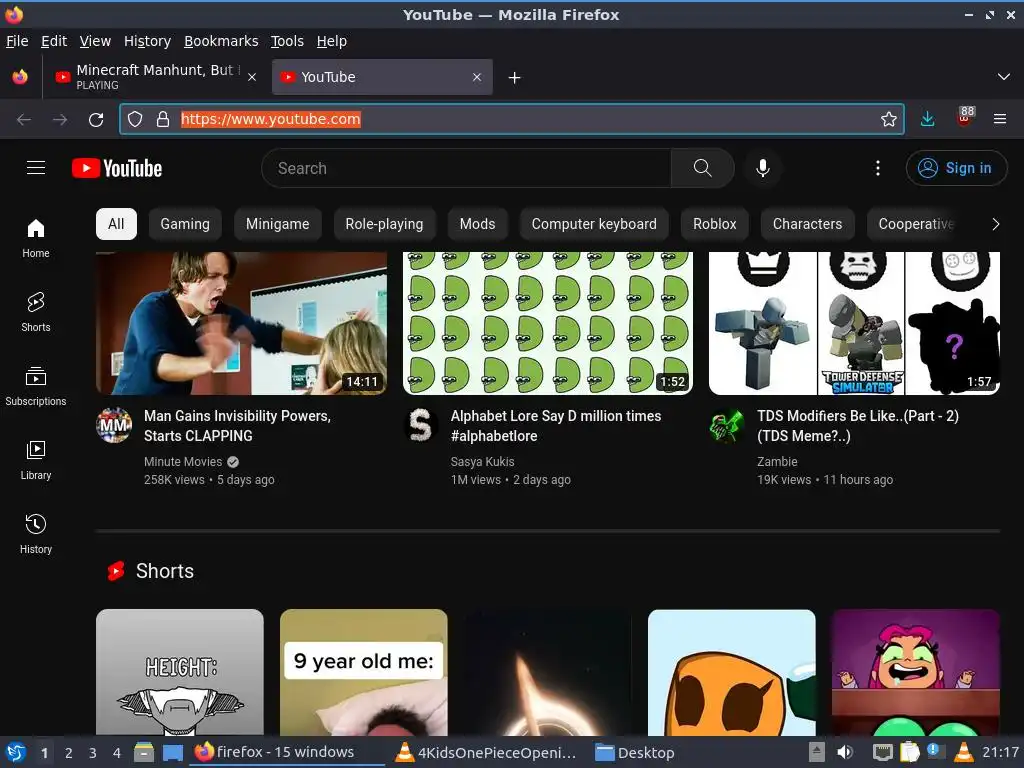Open the Tools menu
The width and height of the screenshot is (1024, 768).
287,41
